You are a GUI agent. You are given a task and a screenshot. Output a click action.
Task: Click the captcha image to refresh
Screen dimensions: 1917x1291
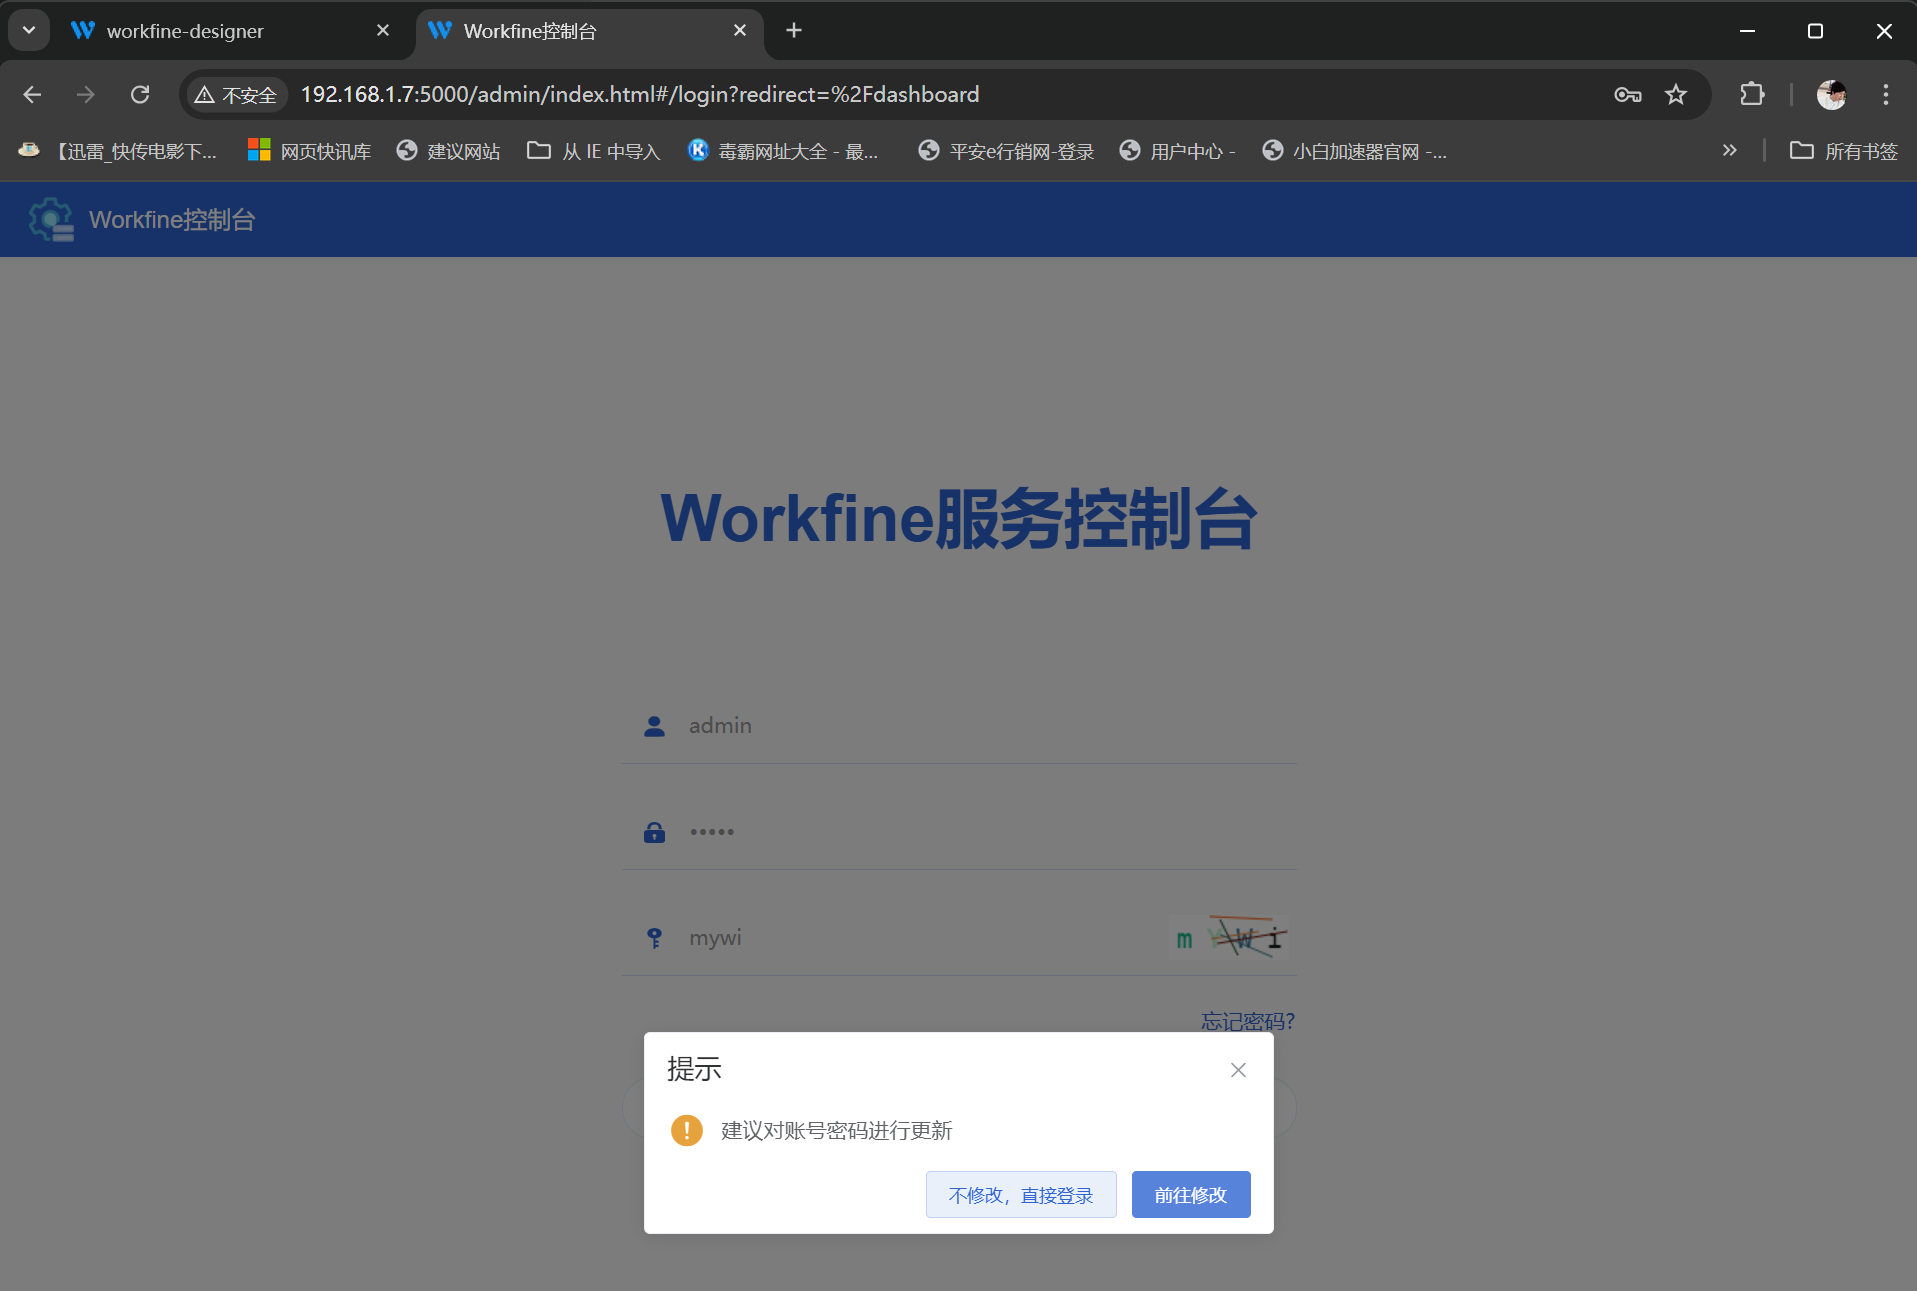[1230, 938]
